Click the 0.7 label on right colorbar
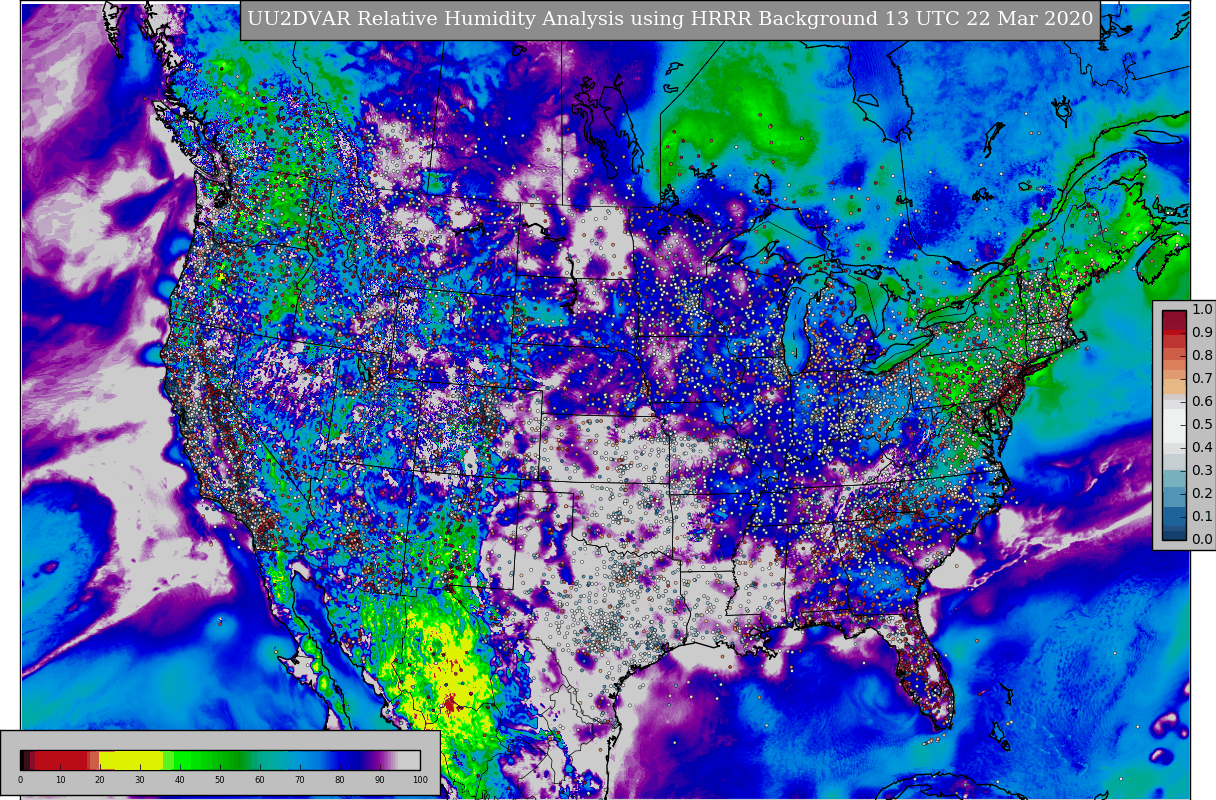 point(1202,379)
